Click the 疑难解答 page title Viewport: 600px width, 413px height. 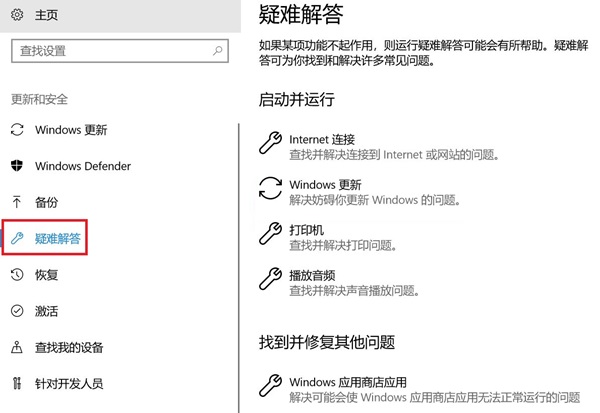[301, 14]
